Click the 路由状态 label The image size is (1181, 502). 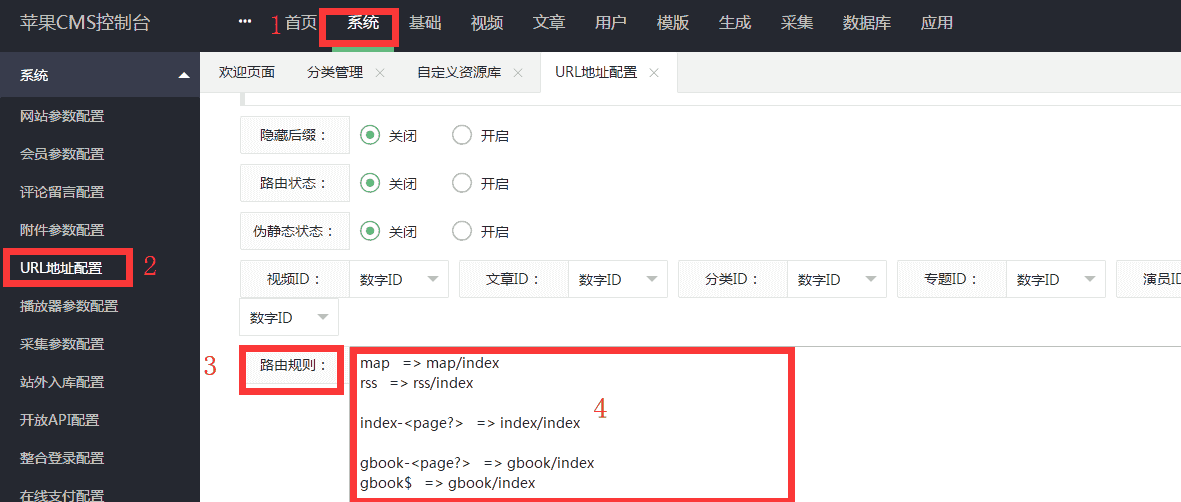294,183
